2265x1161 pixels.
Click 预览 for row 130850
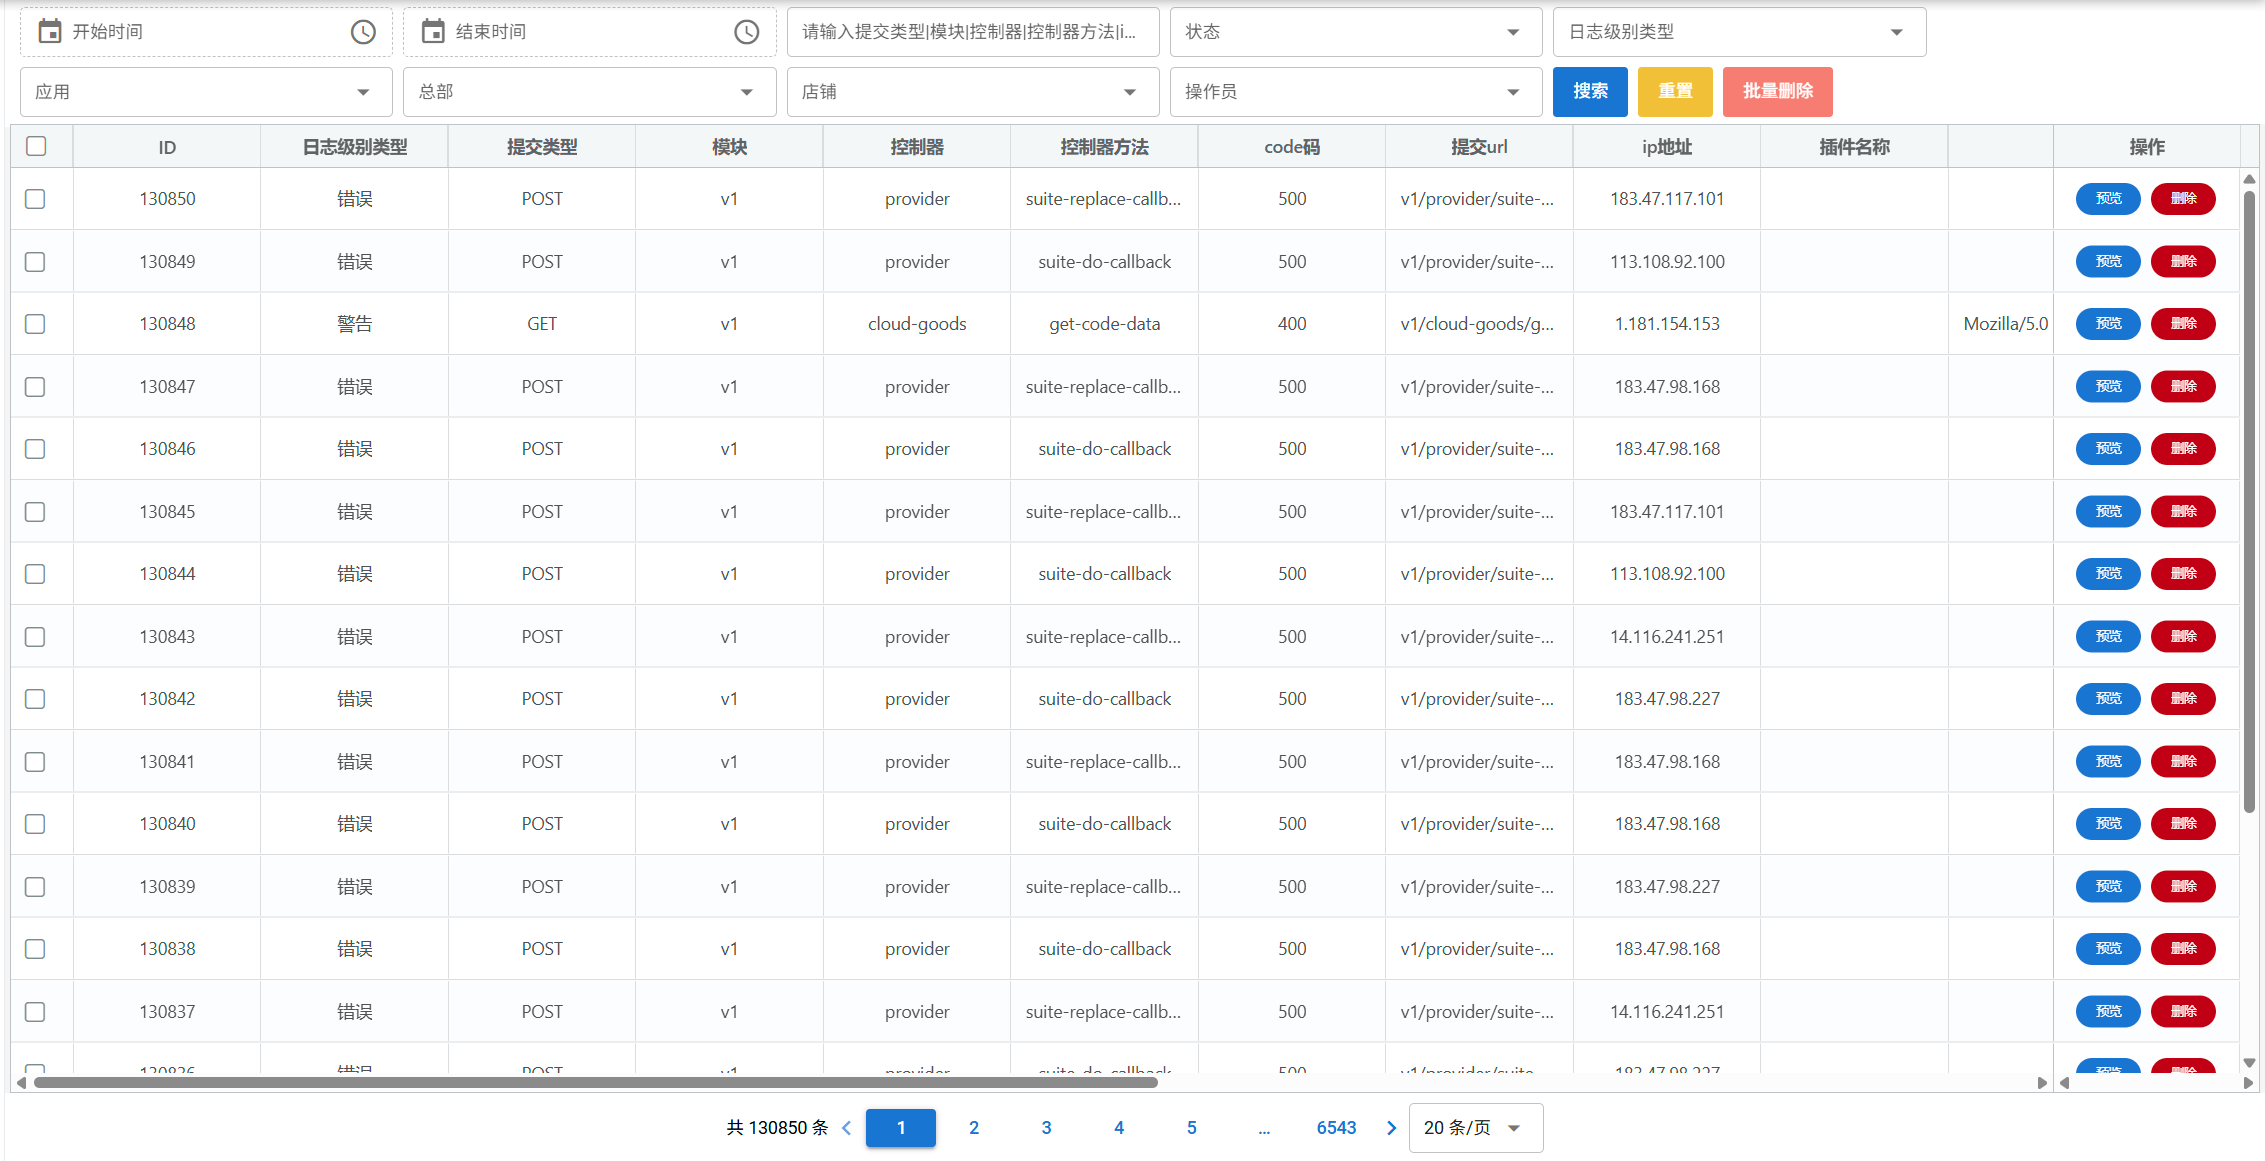tap(2108, 199)
